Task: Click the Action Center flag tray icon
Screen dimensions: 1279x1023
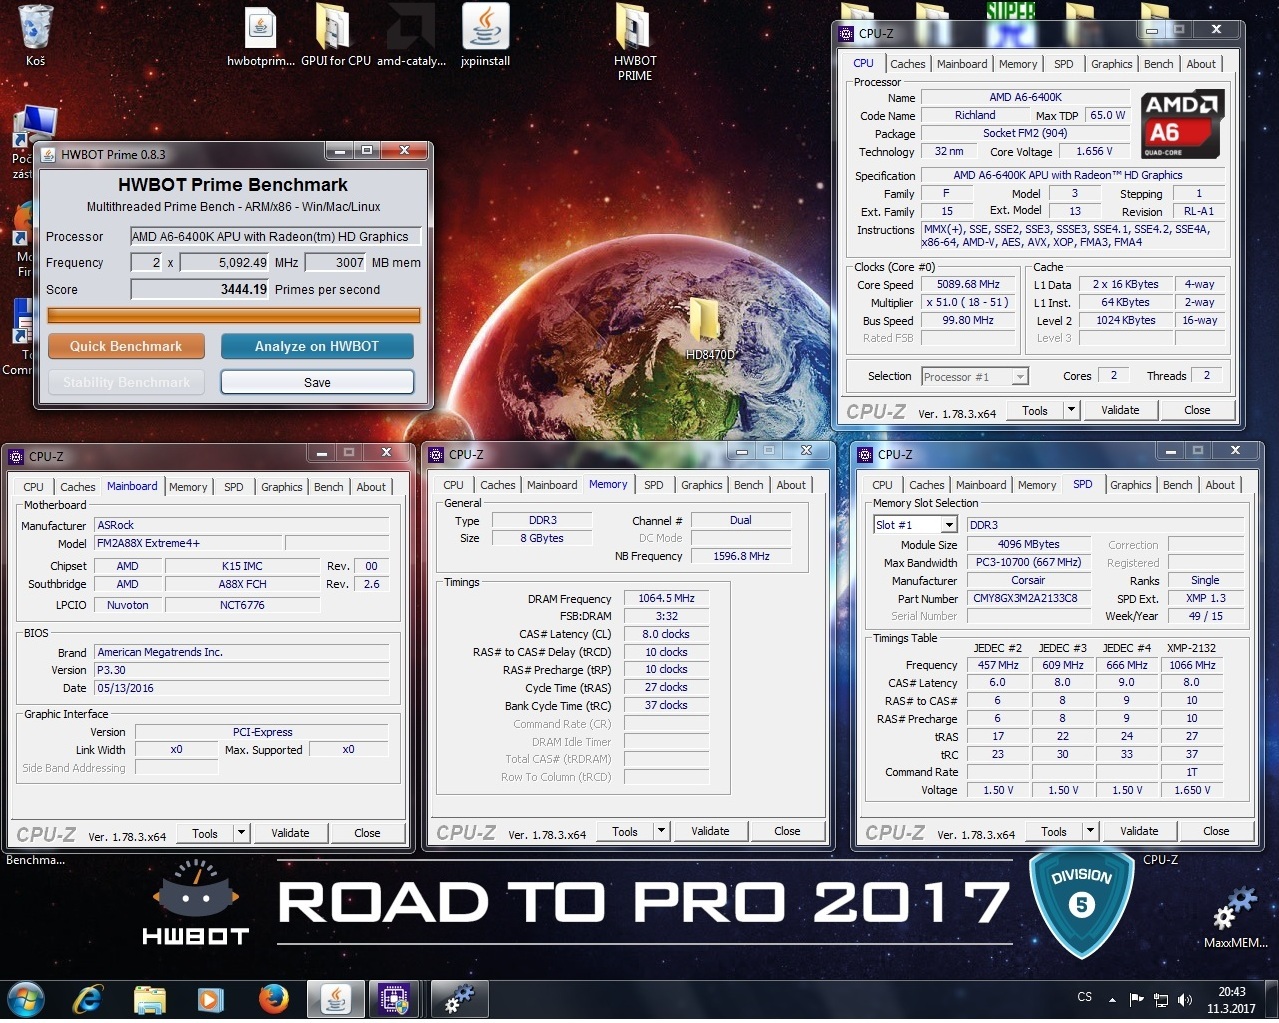Action: point(1136,999)
